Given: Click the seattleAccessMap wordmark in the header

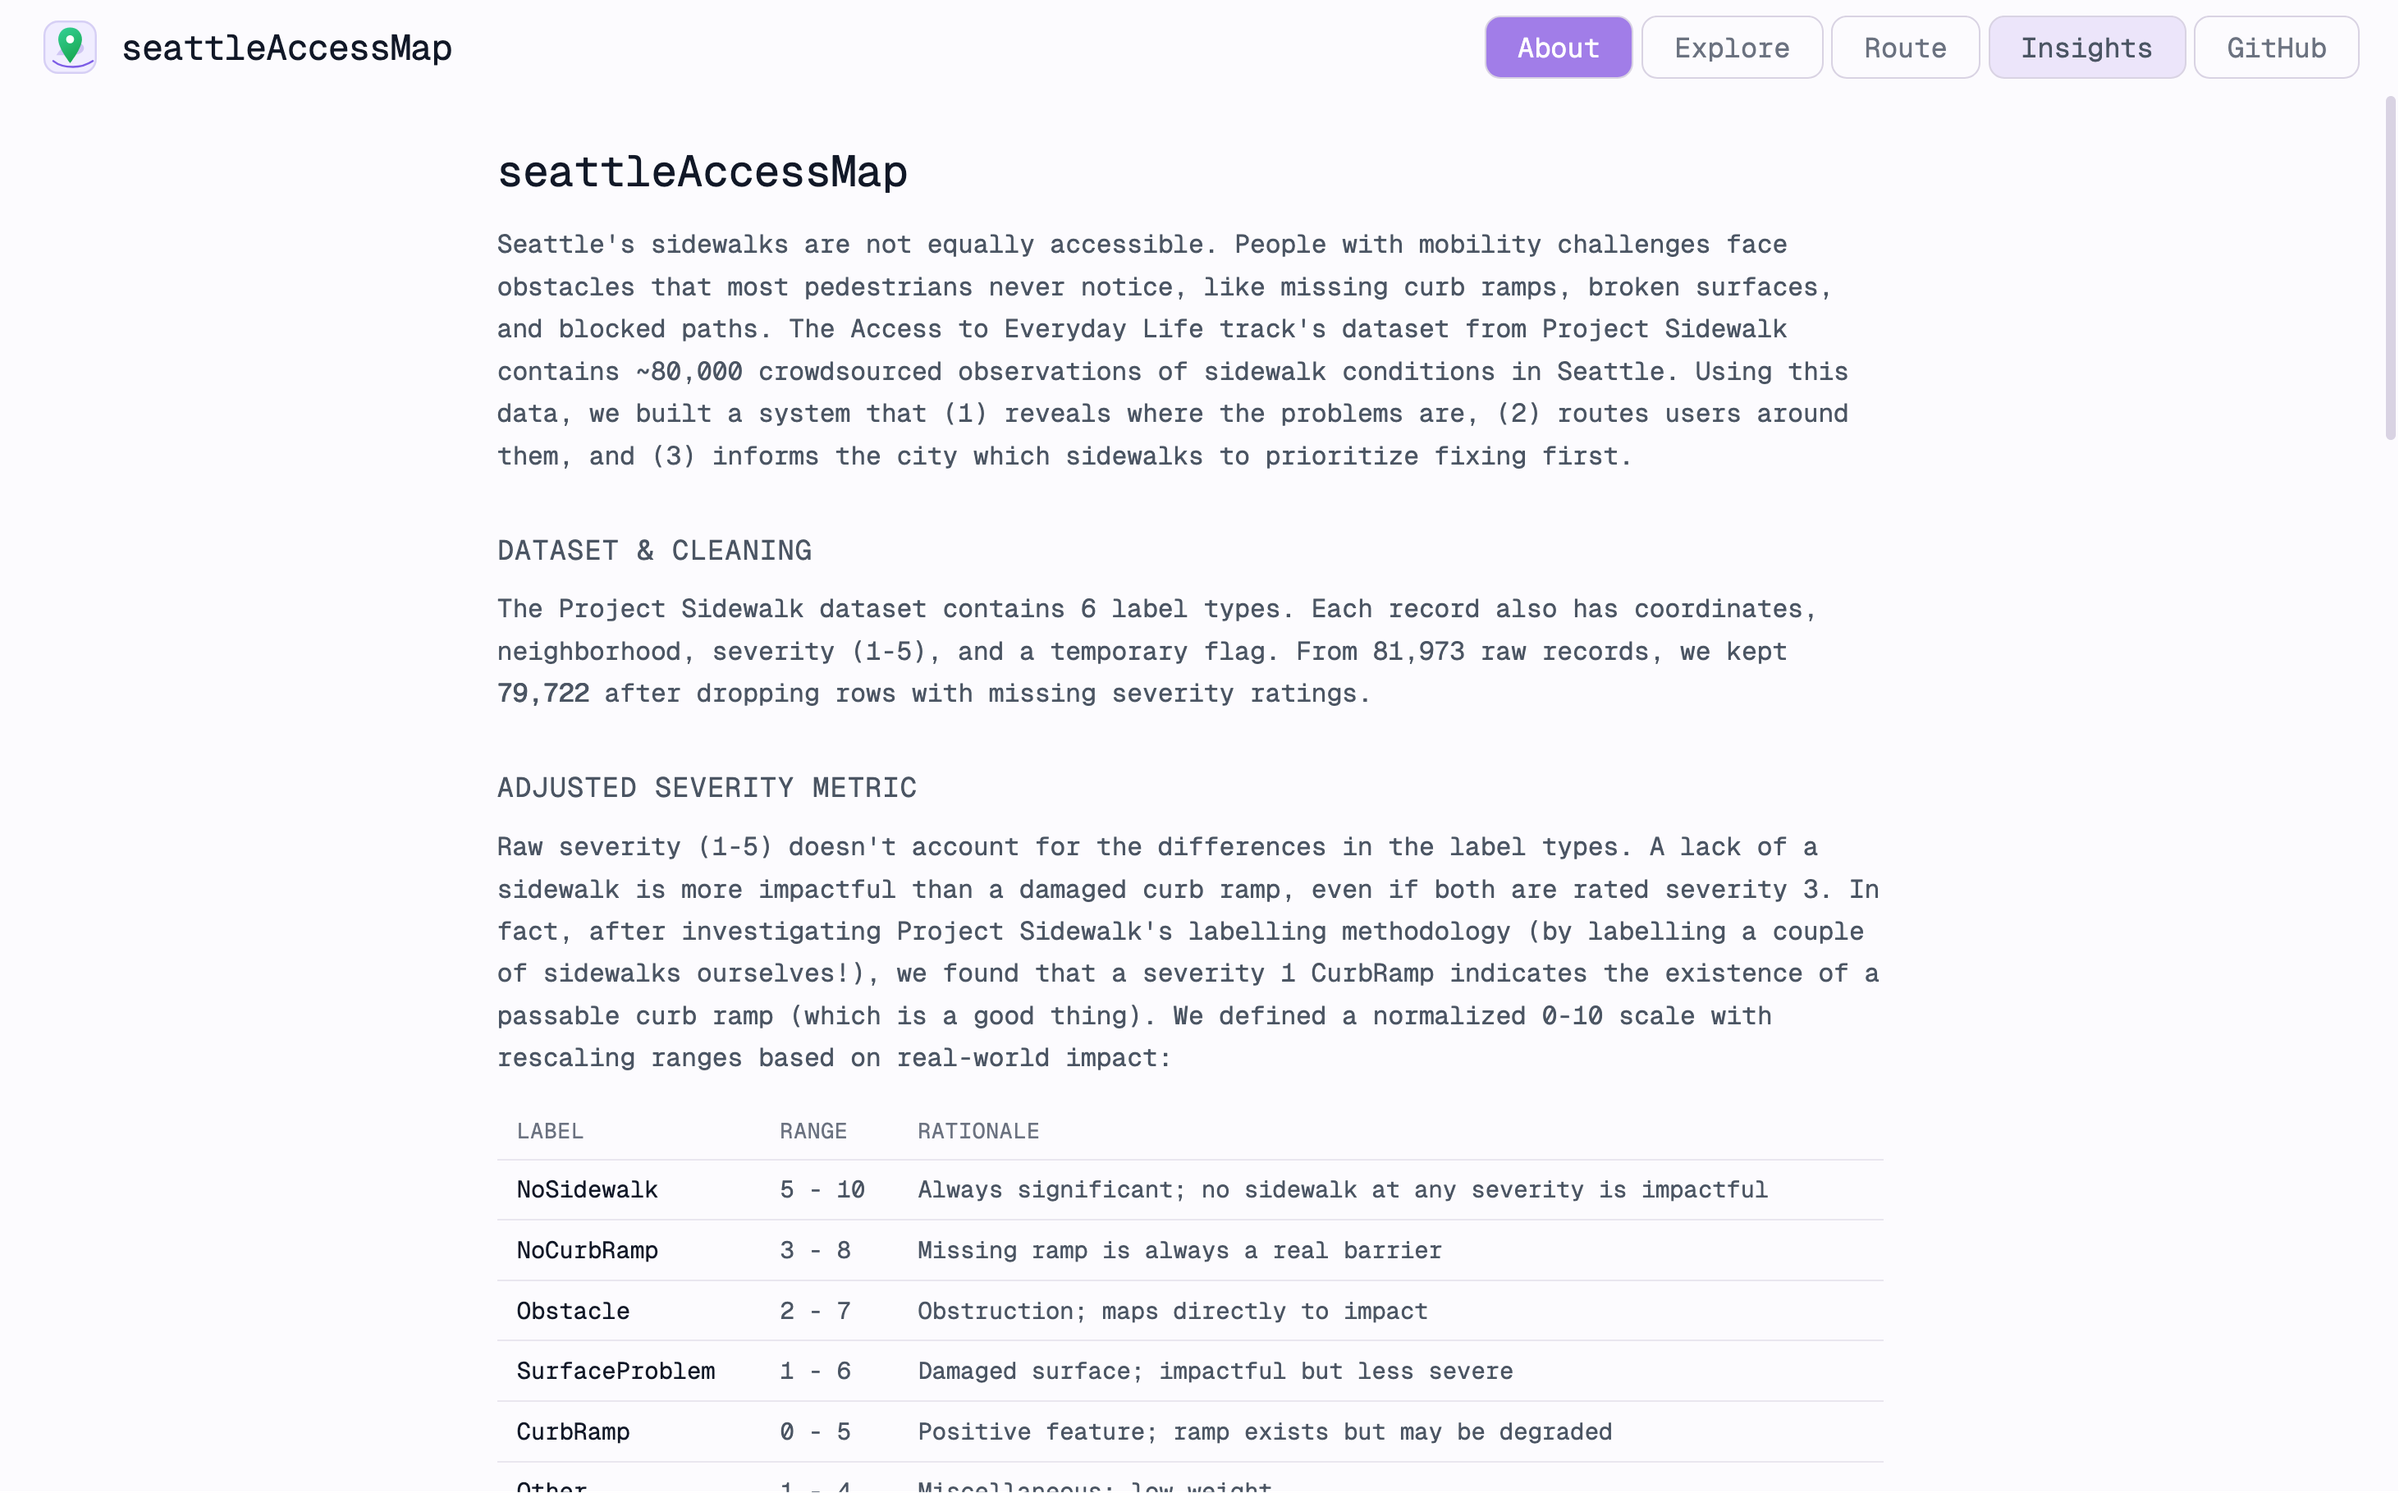Looking at the screenshot, I should click(288, 46).
